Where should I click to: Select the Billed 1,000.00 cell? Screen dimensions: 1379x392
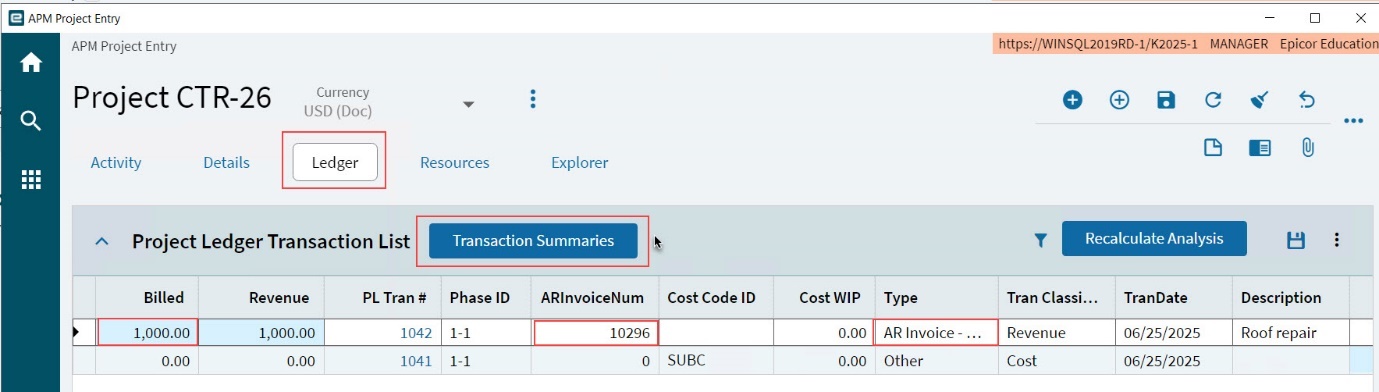tap(147, 332)
